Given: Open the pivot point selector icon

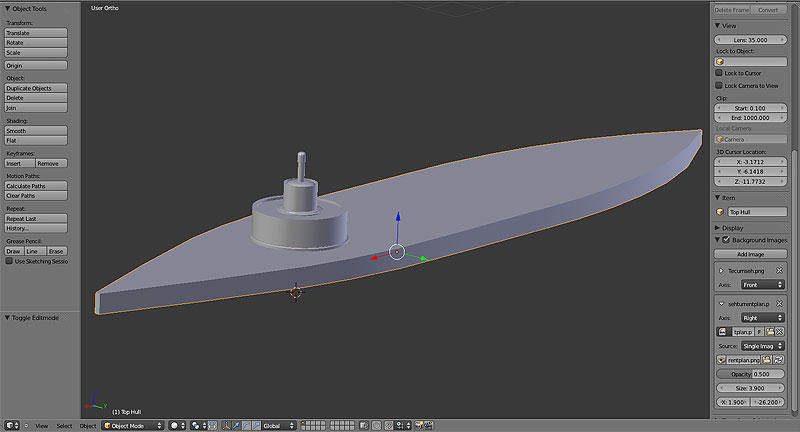Looking at the screenshot, I should (x=196, y=425).
